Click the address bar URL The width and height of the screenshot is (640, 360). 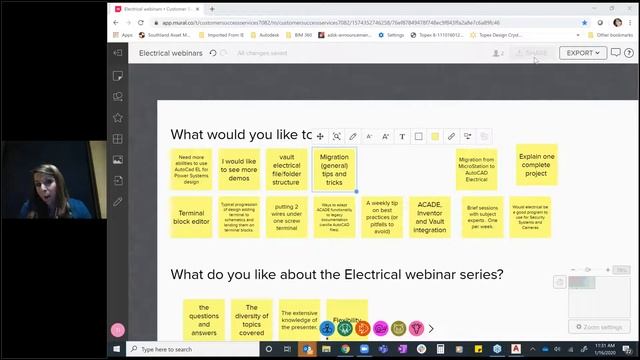pos(331,23)
